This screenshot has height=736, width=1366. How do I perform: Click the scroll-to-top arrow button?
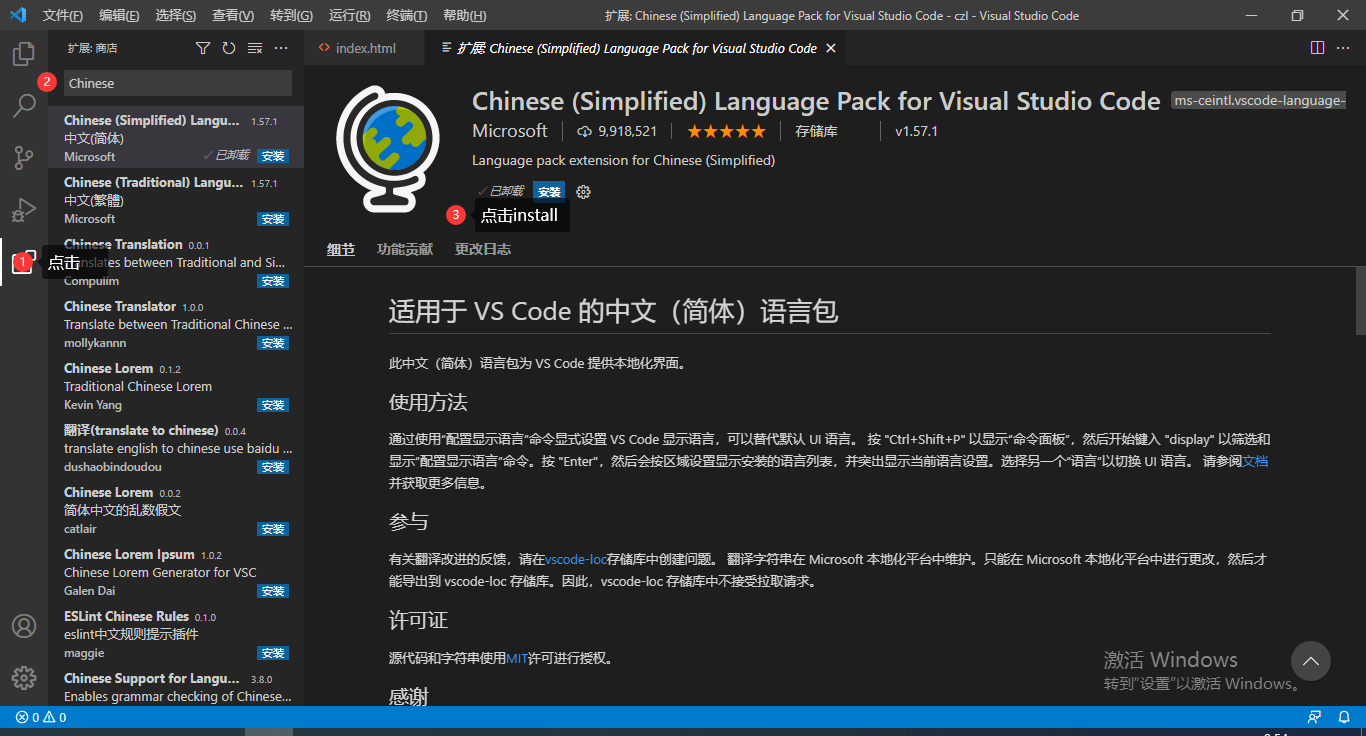(x=1310, y=661)
